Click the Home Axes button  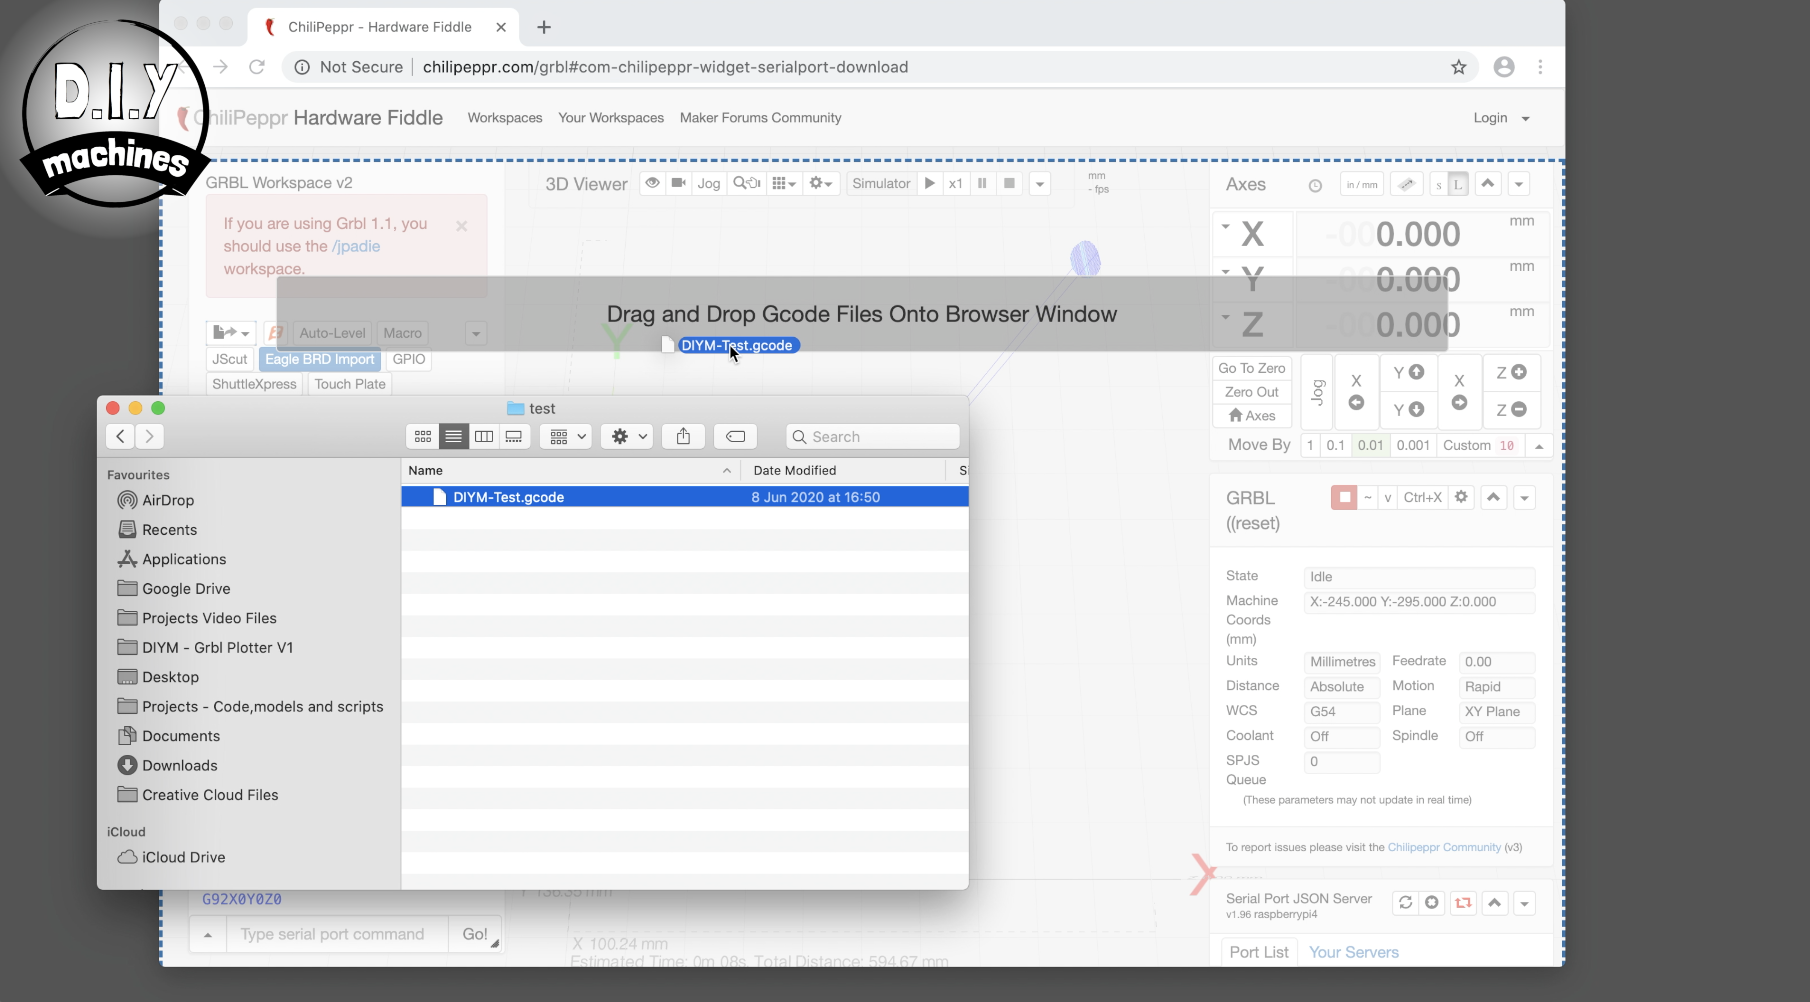click(1252, 415)
